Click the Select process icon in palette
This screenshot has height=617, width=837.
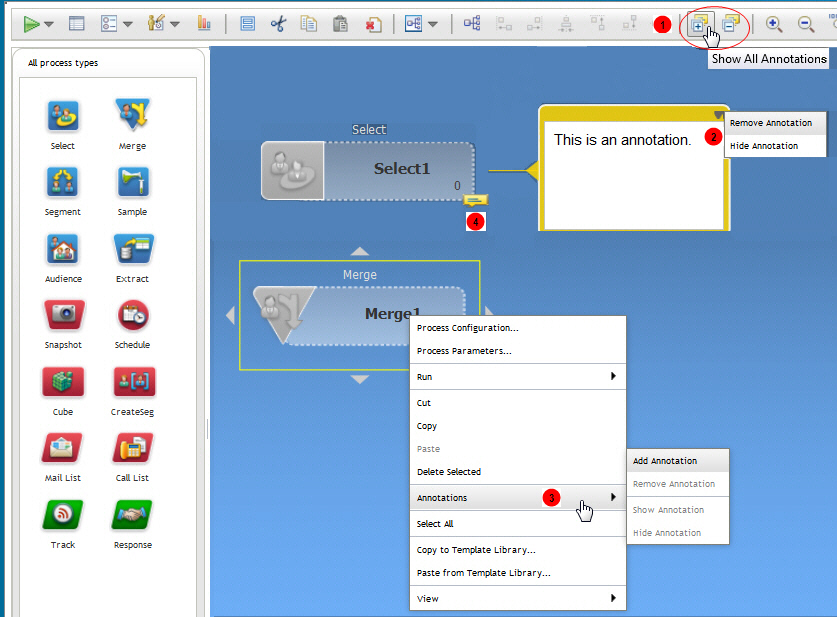click(x=63, y=115)
